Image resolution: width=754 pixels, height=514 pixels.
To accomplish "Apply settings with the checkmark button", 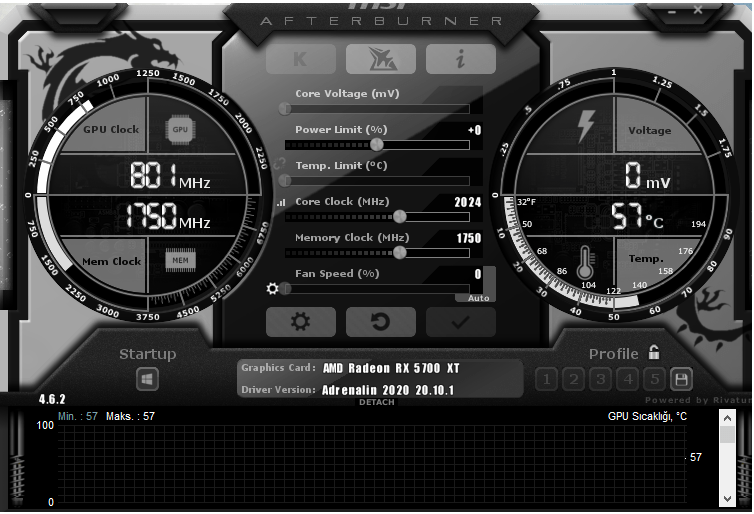I will 461,322.
